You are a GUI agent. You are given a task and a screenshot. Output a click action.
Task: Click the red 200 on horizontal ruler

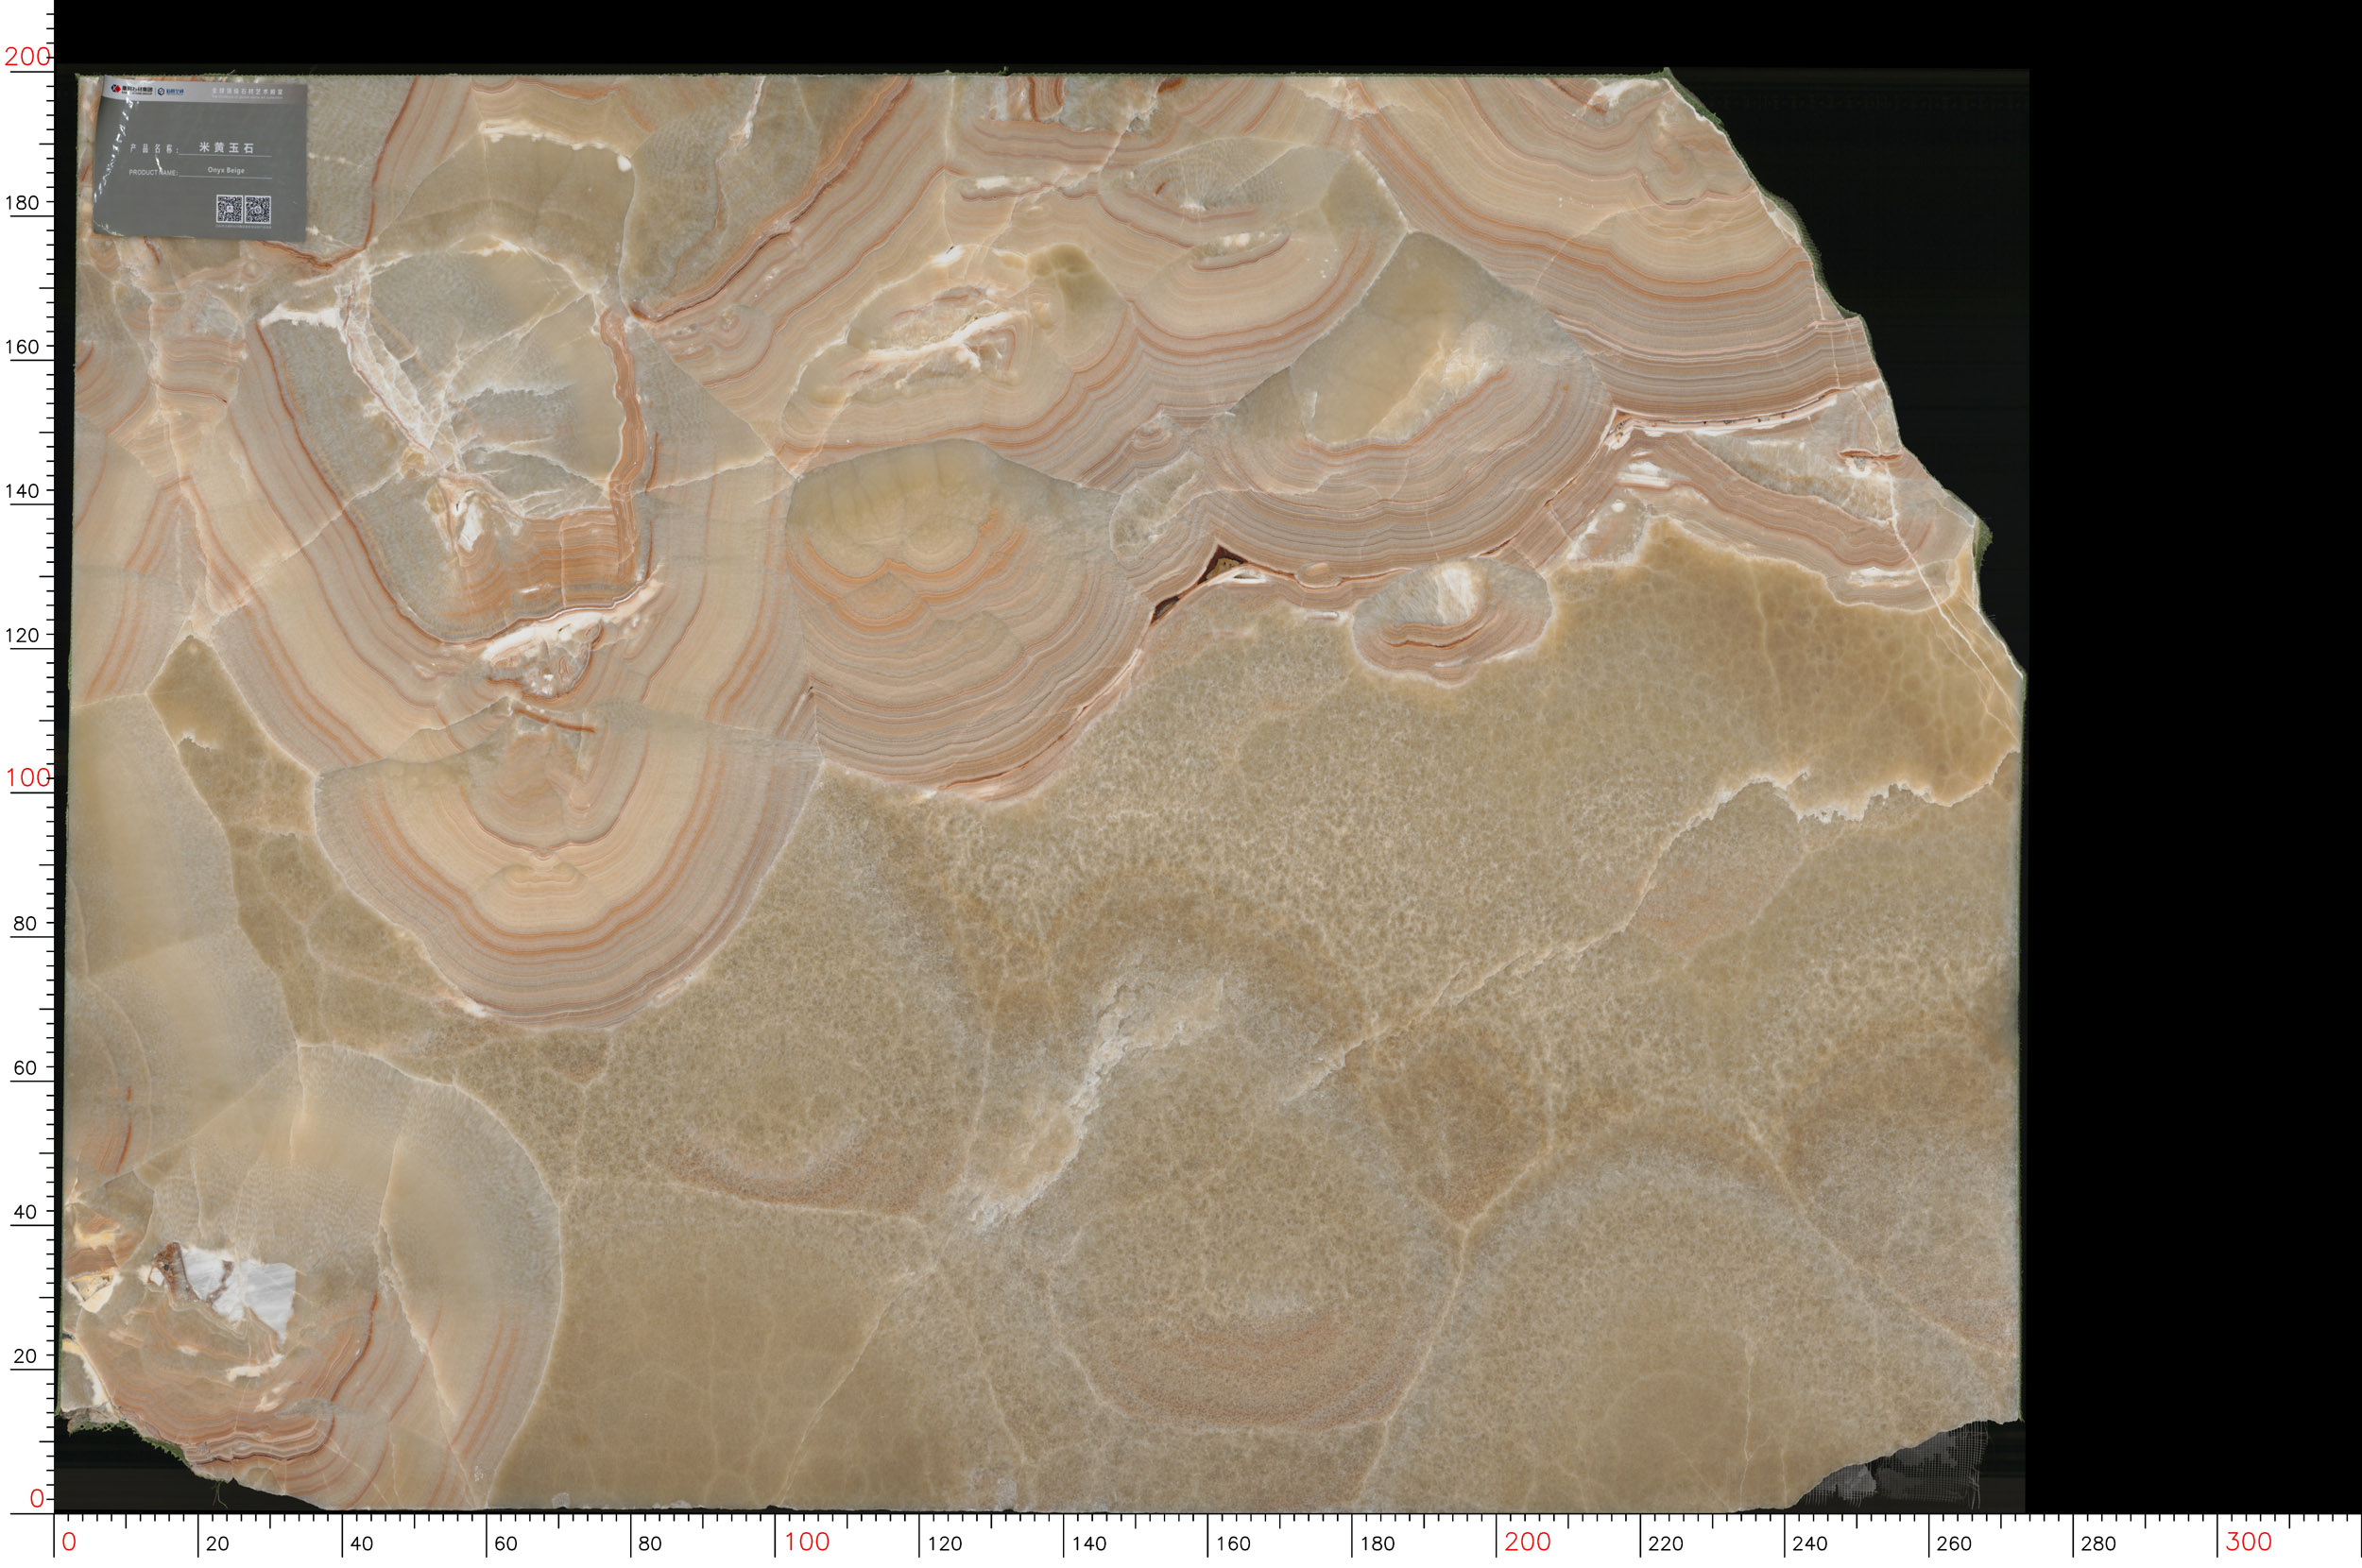point(1528,1542)
